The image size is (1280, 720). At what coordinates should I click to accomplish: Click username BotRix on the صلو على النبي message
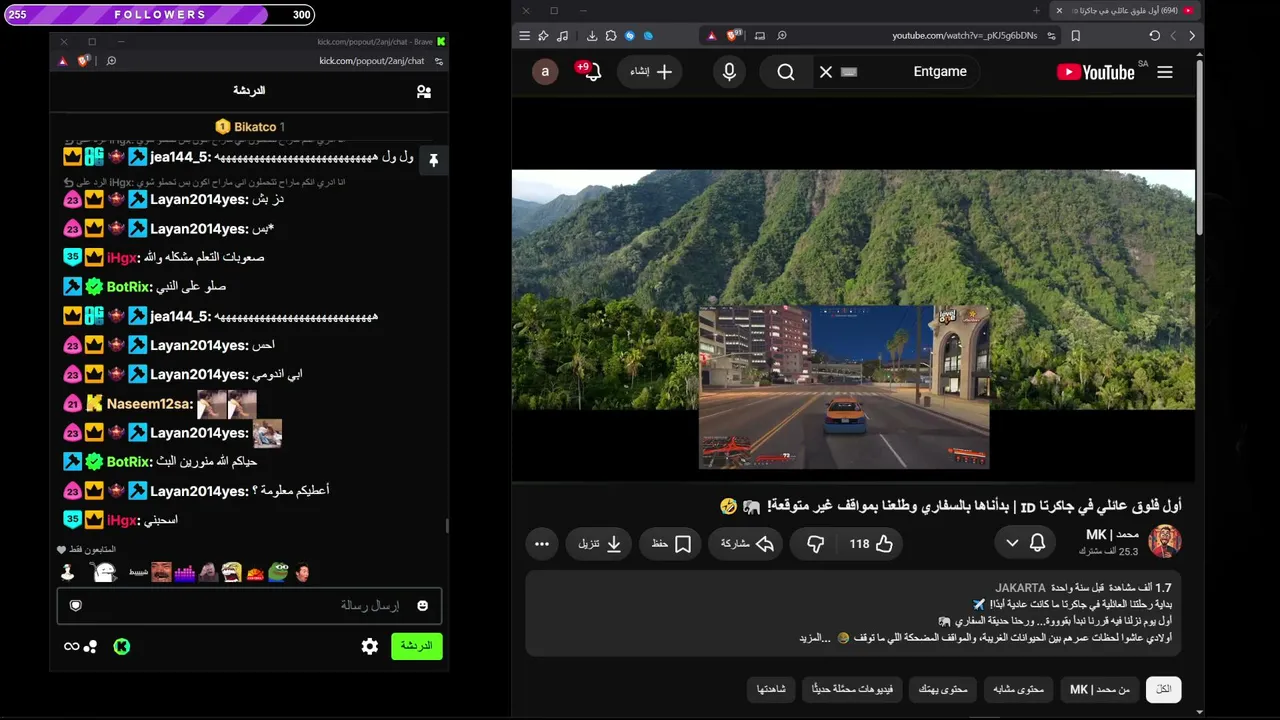[129, 287]
